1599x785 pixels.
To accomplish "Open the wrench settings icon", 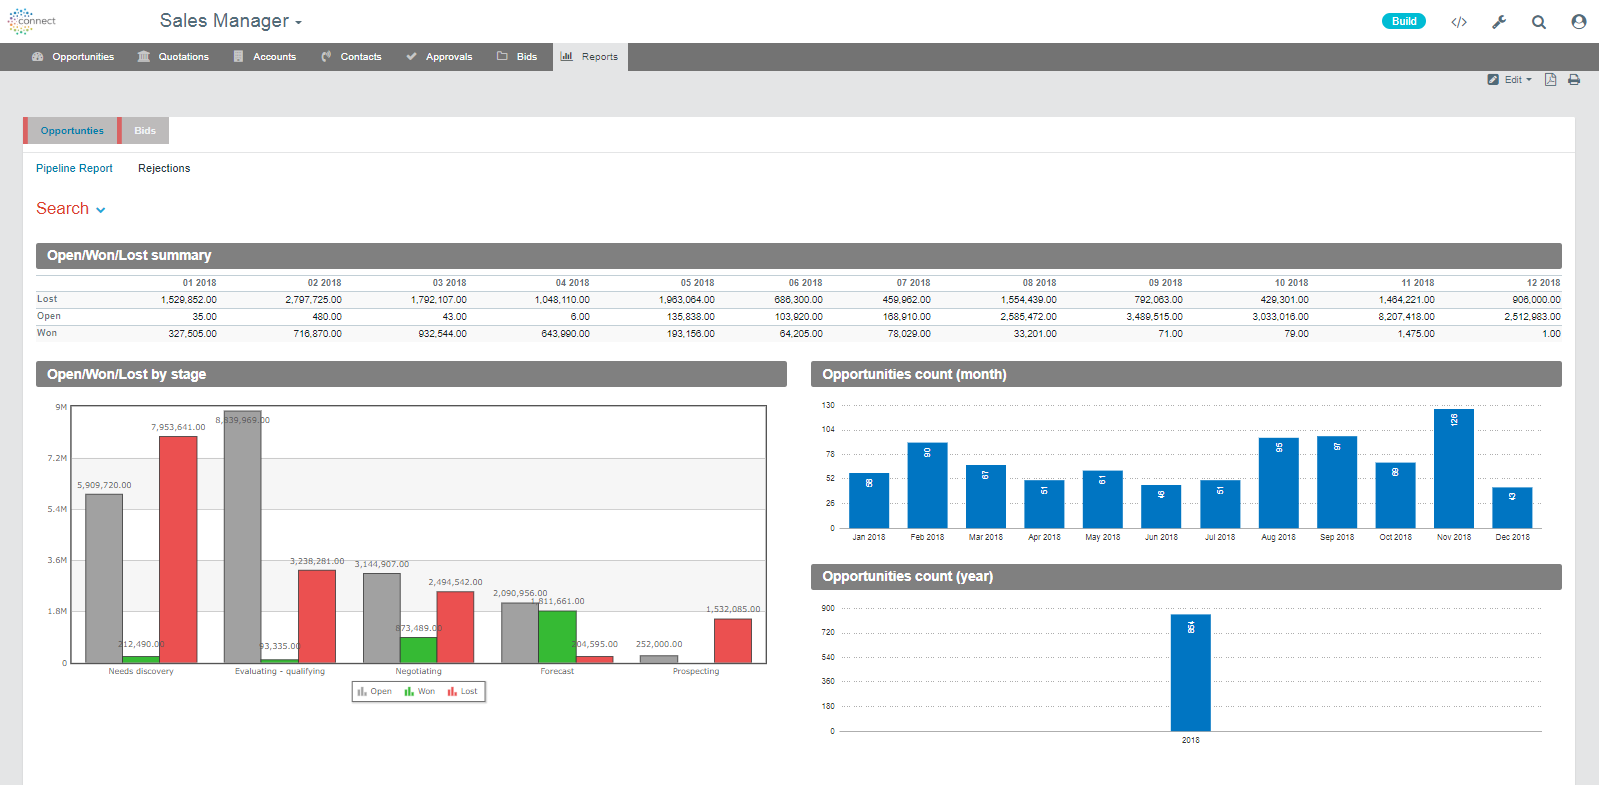I will pos(1499,22).
